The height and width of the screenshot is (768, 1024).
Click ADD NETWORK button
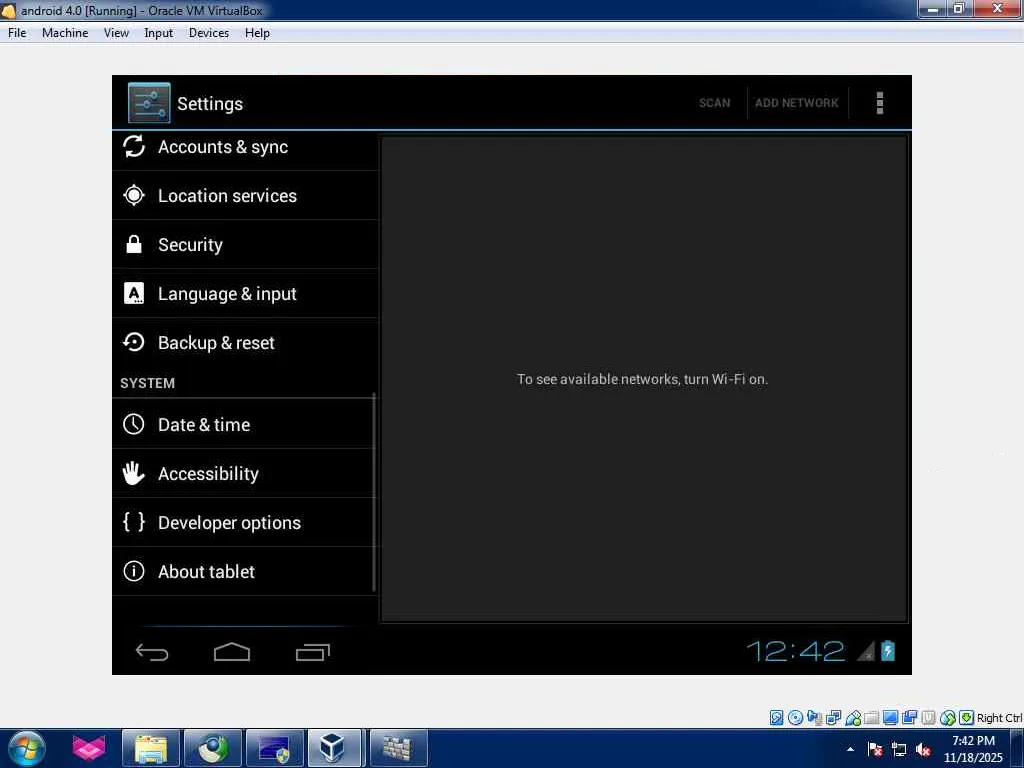pyautogui.click(x=797, y=103)
